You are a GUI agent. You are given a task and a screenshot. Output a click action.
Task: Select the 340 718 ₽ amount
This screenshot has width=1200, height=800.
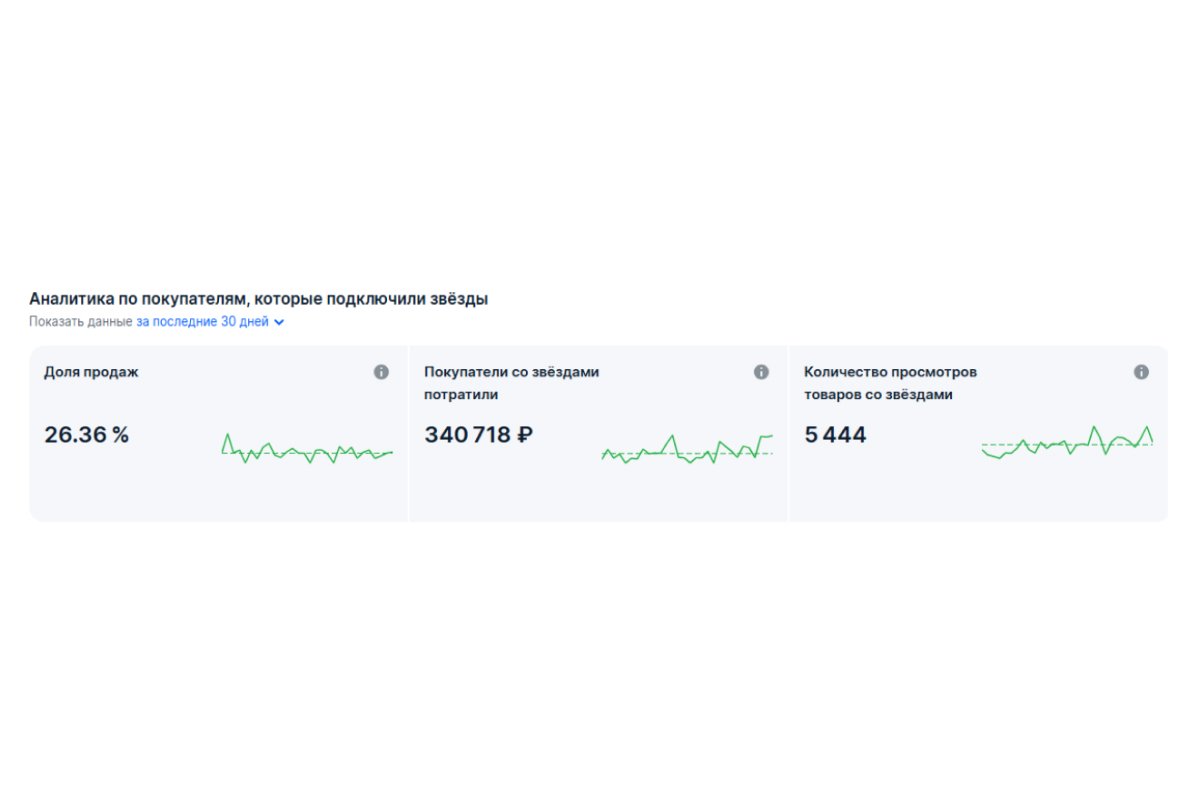click(479, 435)
